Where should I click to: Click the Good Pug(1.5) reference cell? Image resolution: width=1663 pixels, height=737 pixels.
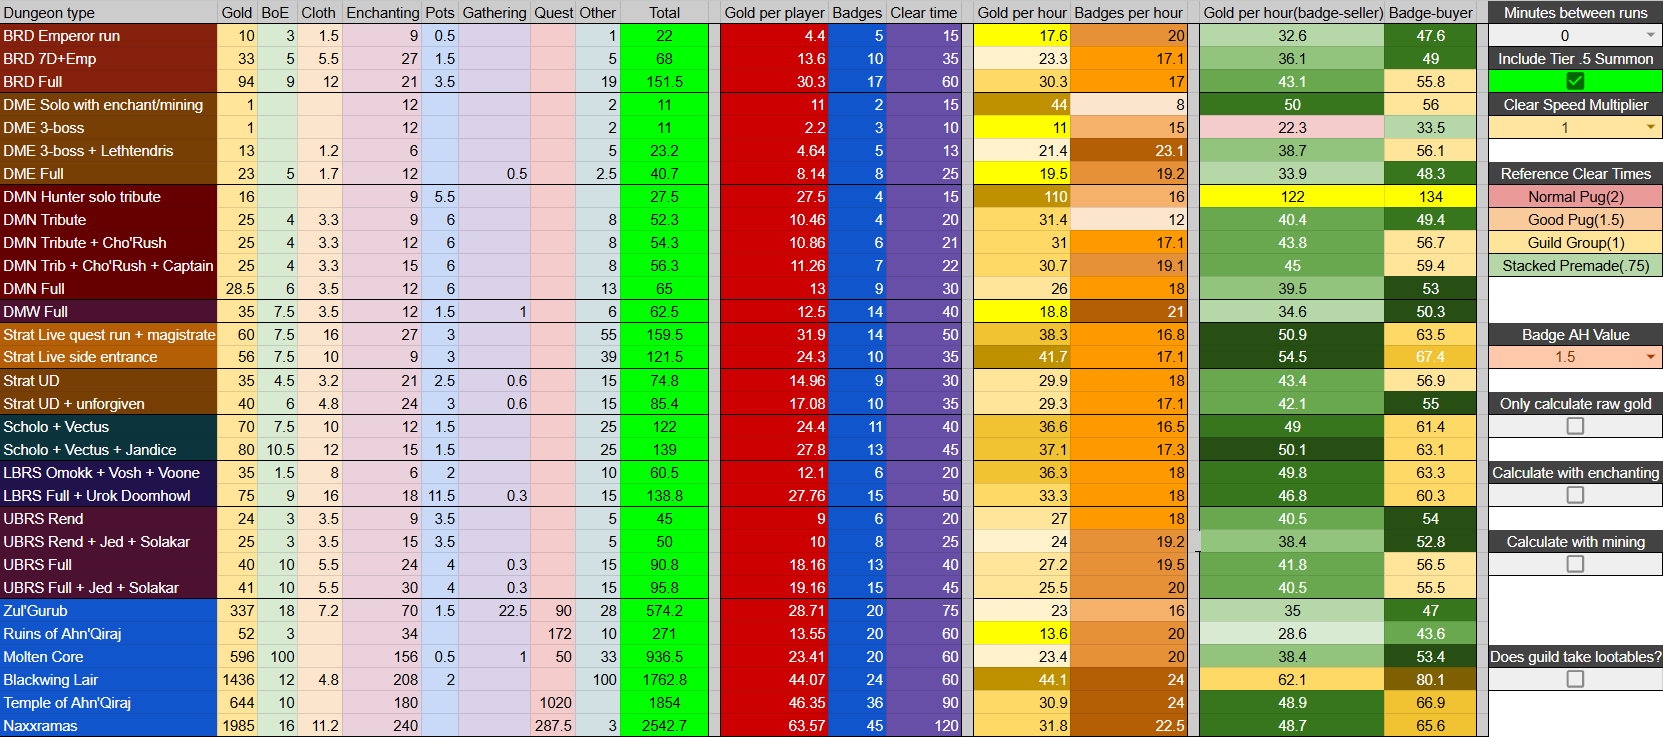1575,220
